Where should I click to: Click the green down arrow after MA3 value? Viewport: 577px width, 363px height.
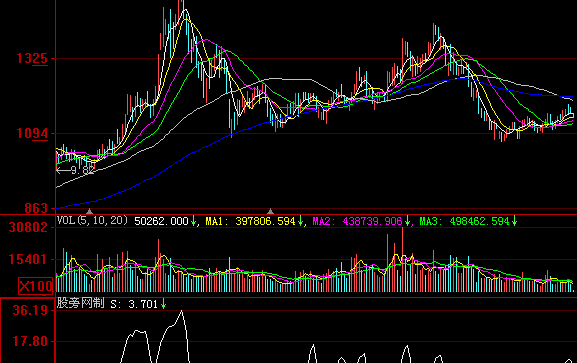tap(514, 221)
